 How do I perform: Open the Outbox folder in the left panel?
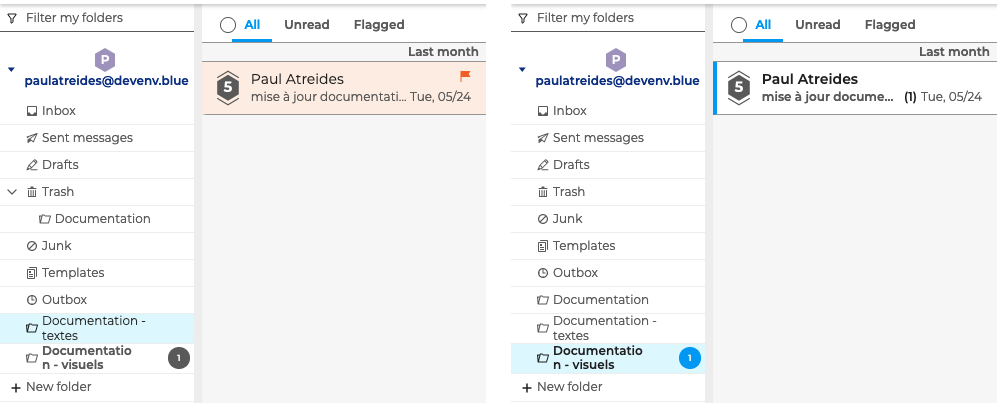click(97, 299)
